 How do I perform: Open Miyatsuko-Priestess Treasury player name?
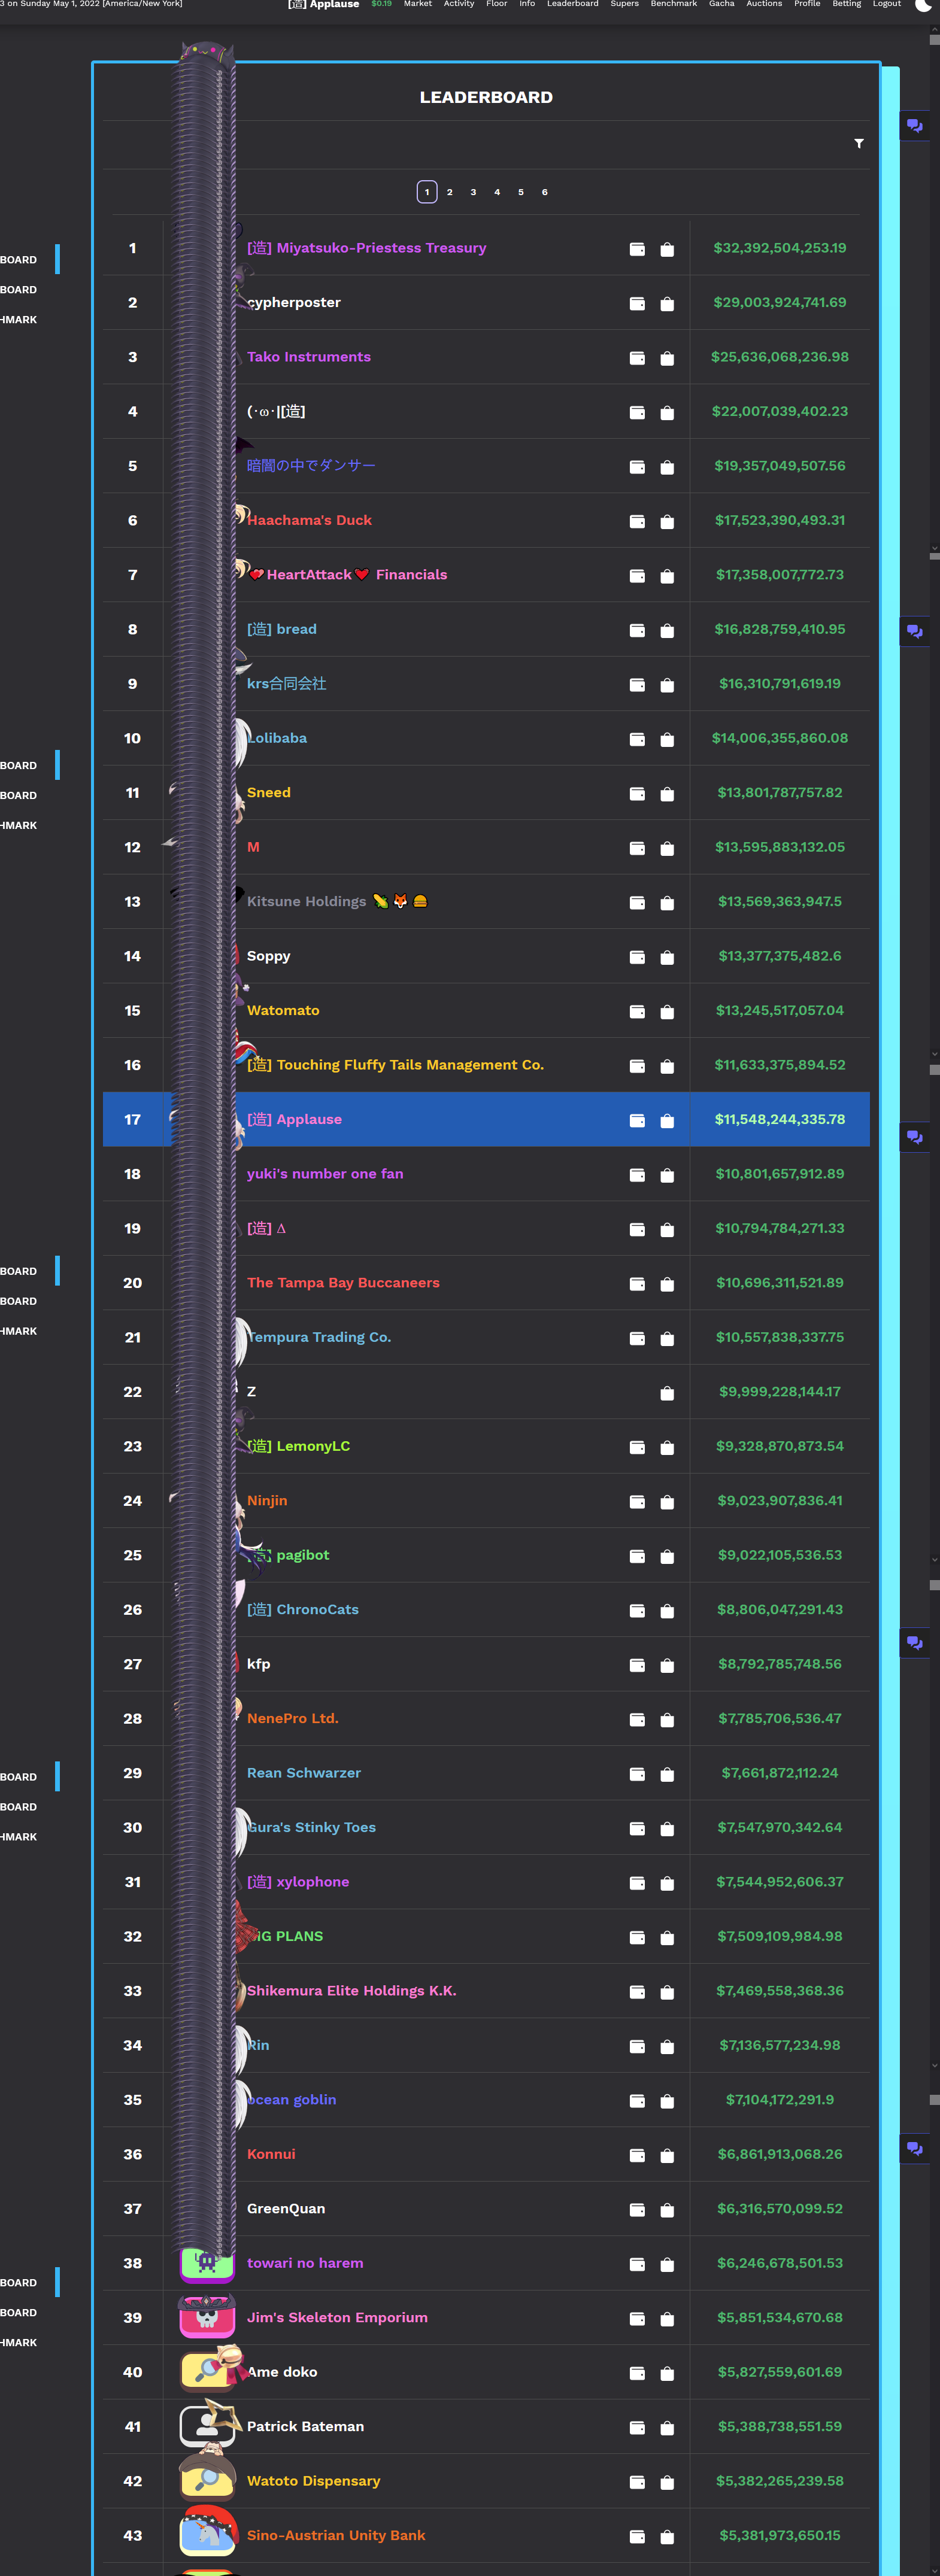pos(366,248)
